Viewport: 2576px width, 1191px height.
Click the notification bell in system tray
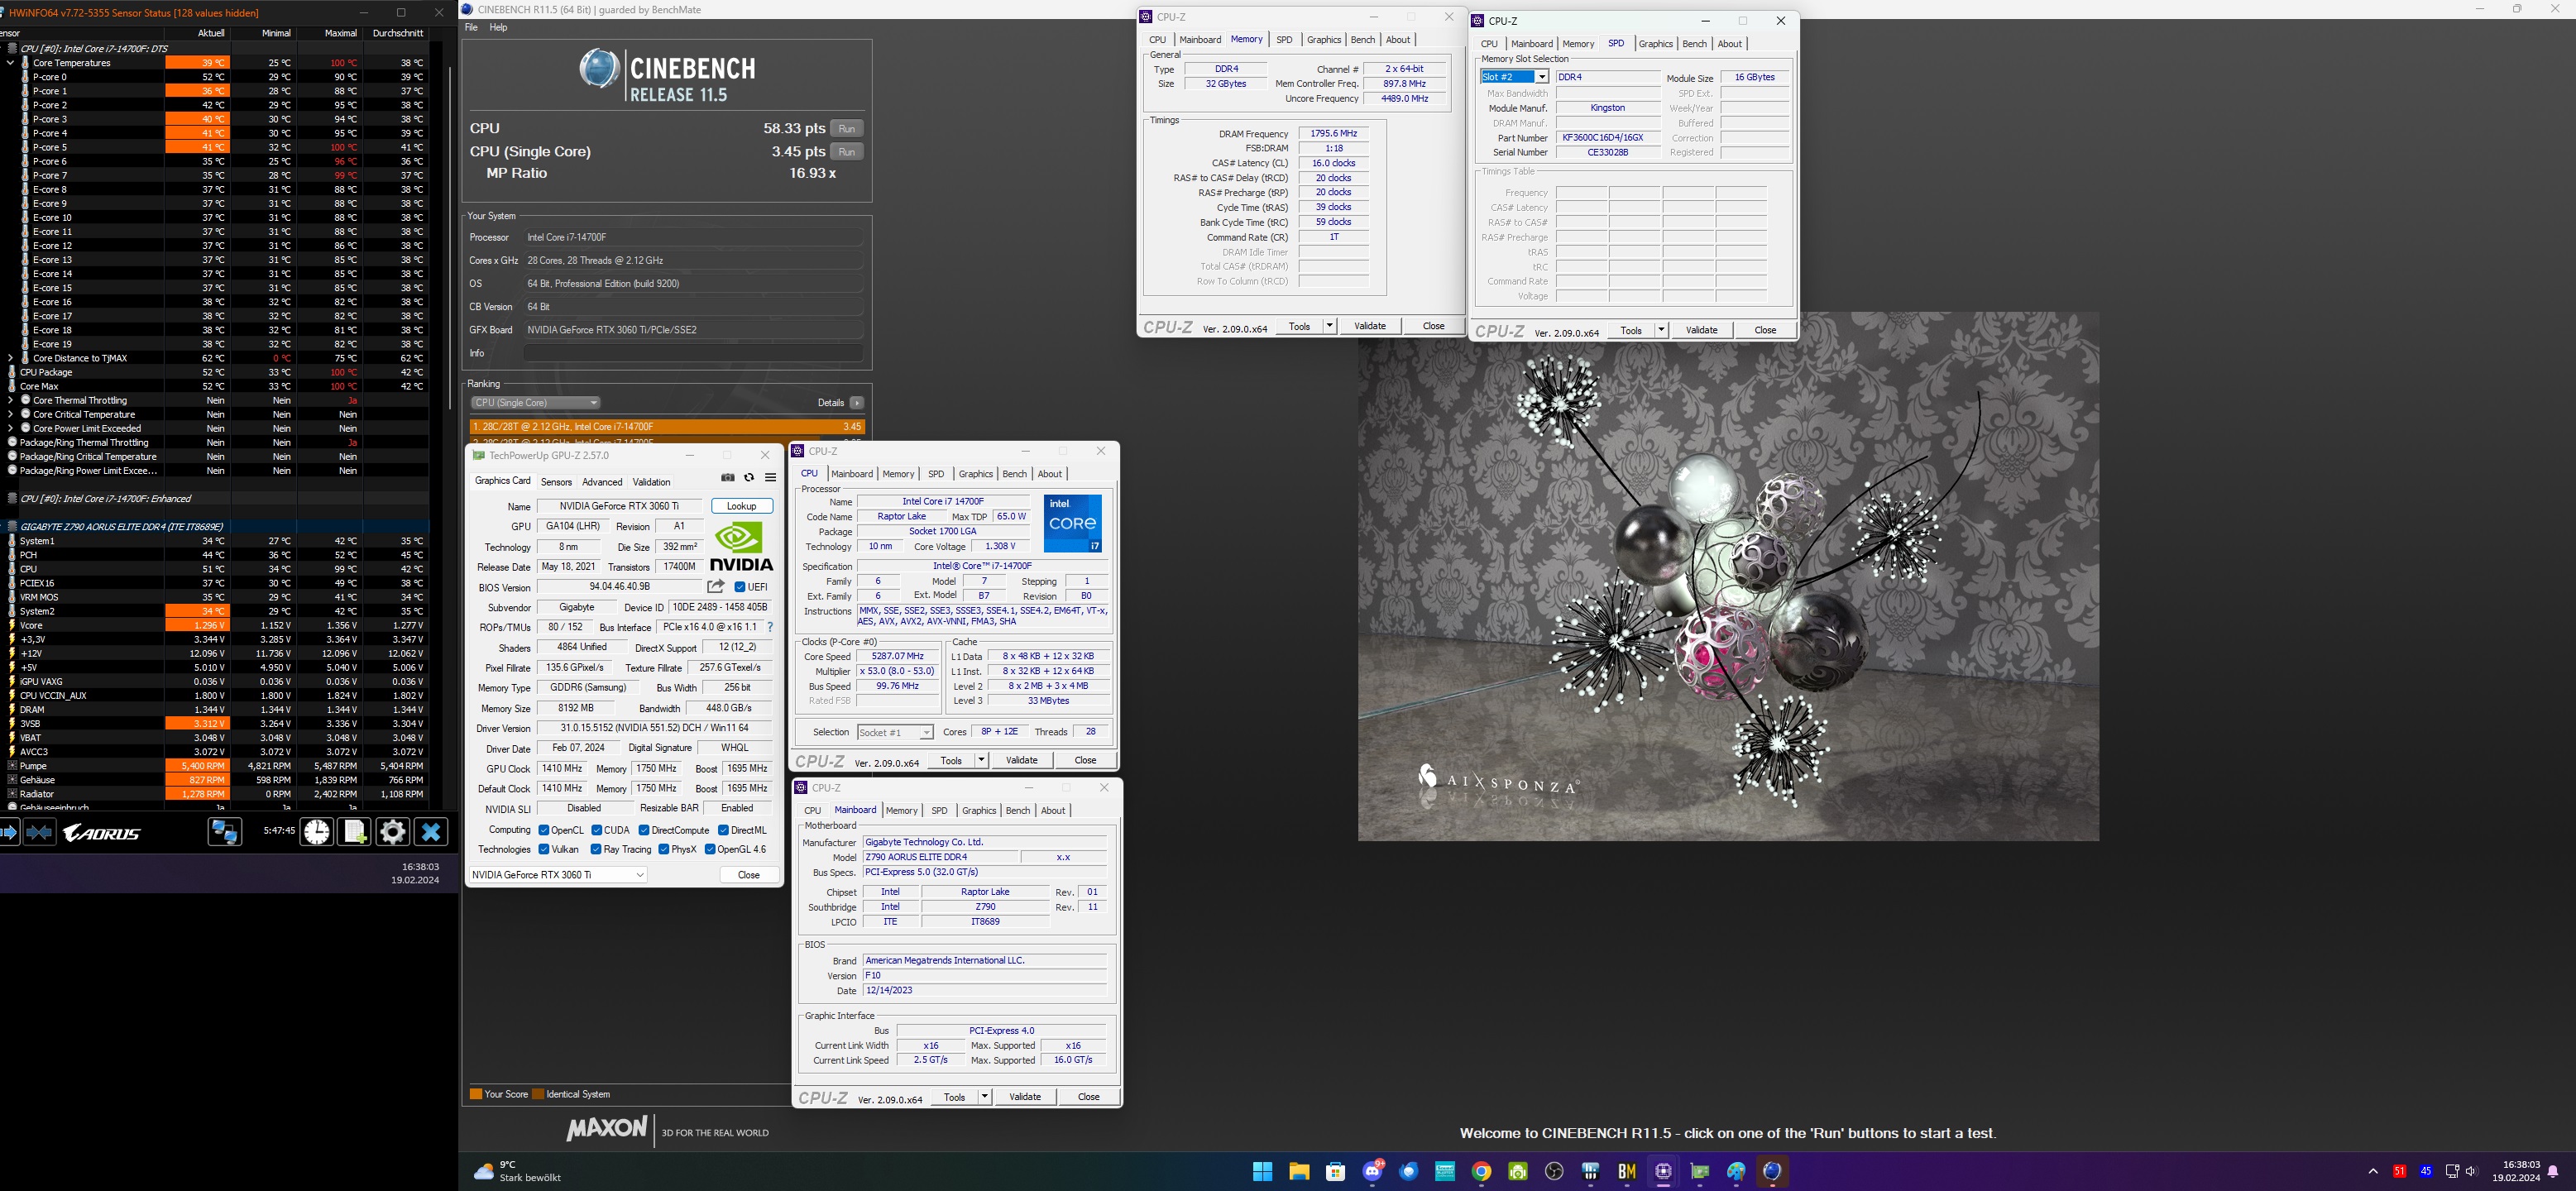[2553, 1171]
